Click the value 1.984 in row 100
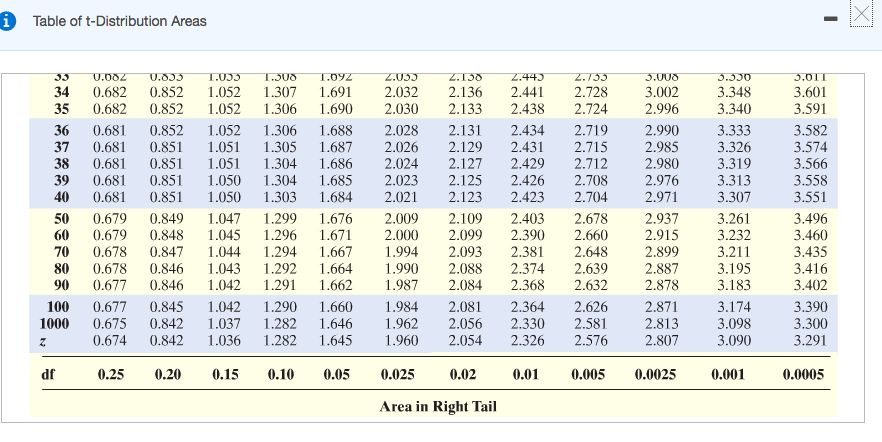Image resolution: width=882 pixels, height=442 pixels. pos(400,308)
